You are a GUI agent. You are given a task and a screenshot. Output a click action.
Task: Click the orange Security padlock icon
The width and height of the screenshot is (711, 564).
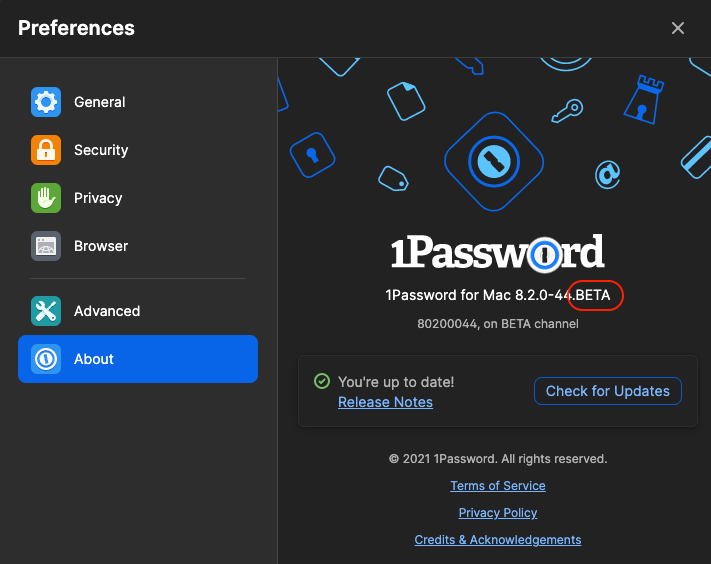46,150
